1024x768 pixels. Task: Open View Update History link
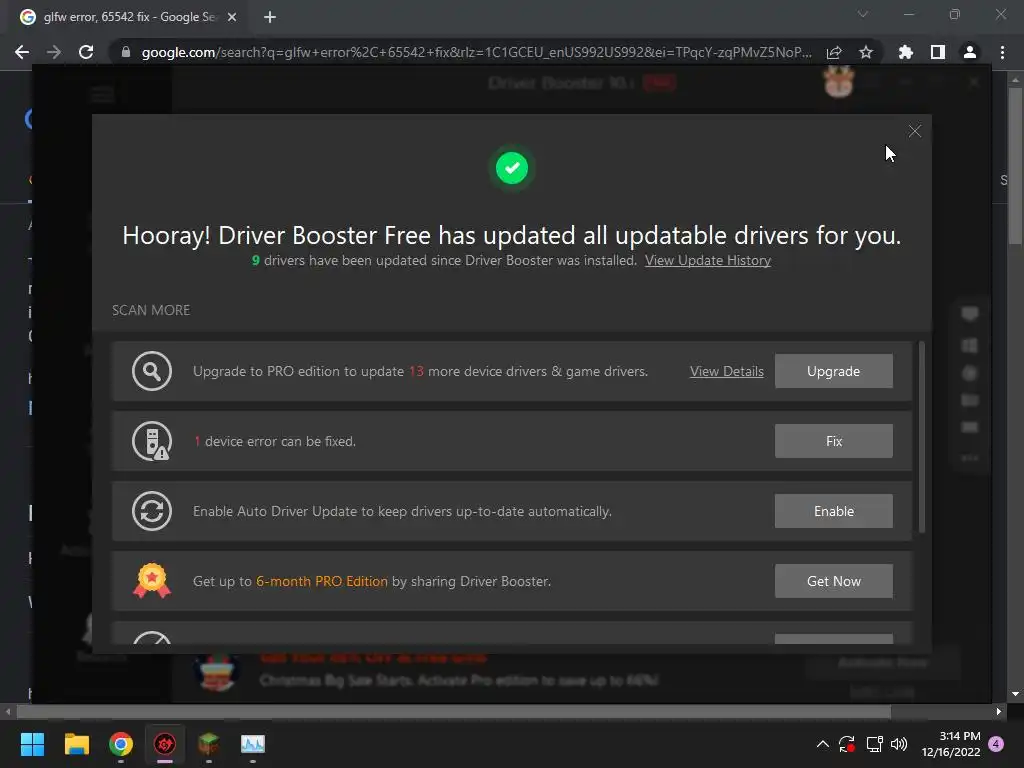coord(708,261)
